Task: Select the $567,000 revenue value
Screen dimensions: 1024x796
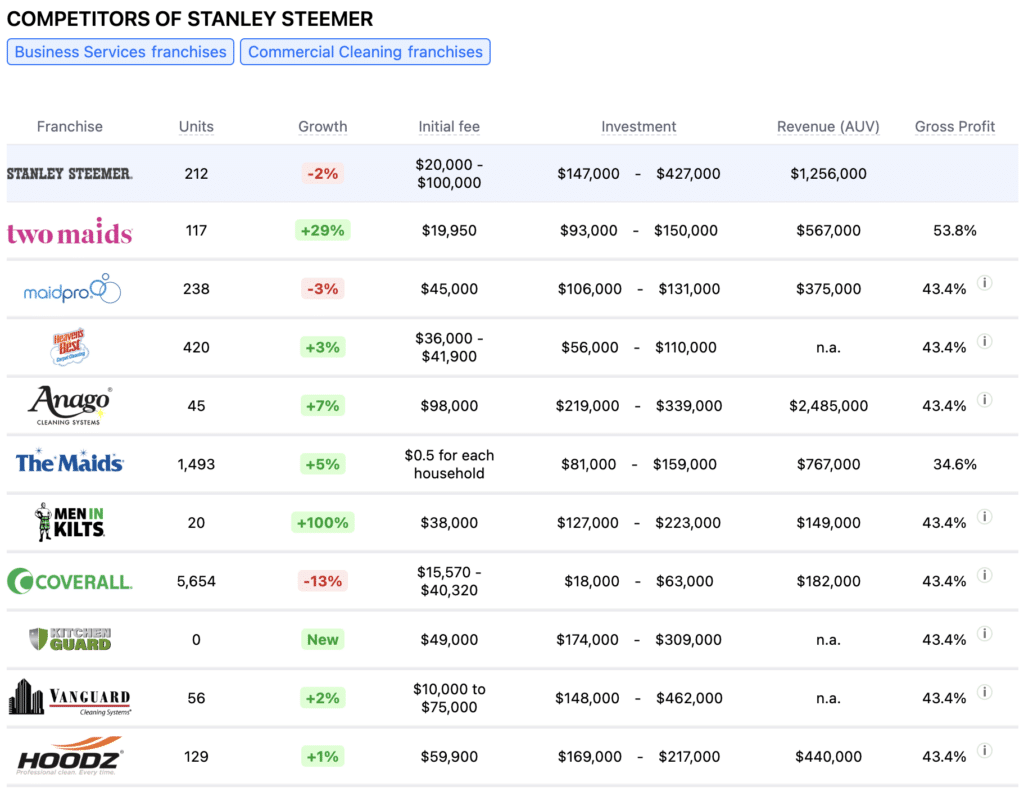Action: pyautogui.click(x=828, y=231)
